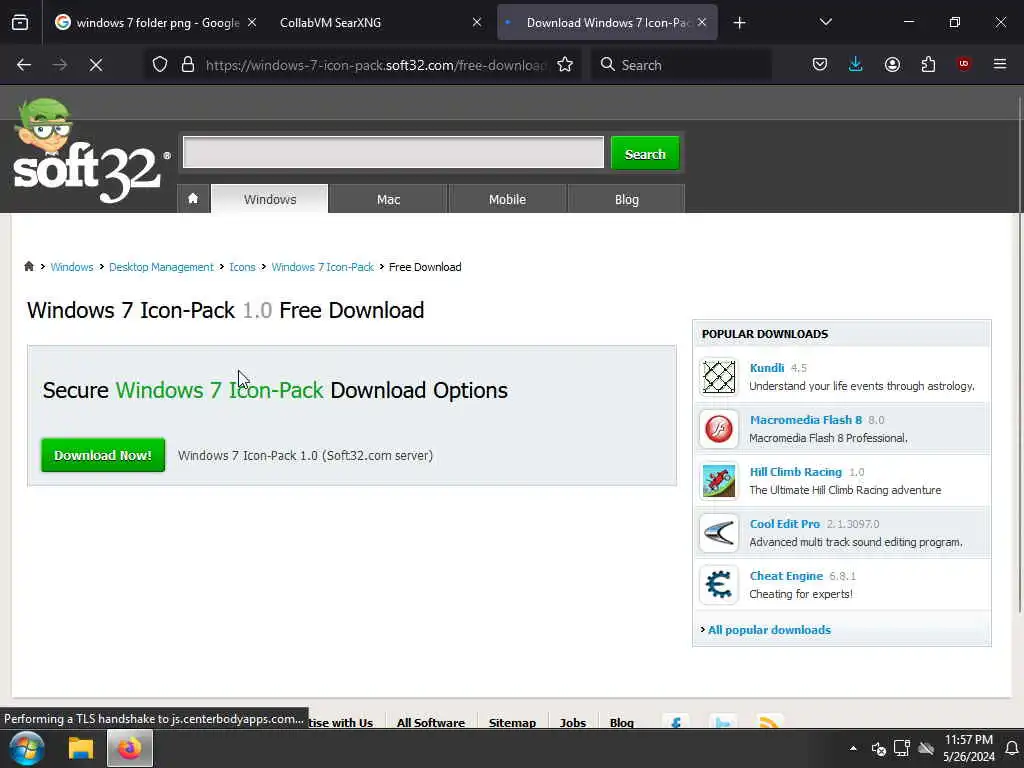Viewport: 1024px width, 768px height.
Task: Open the Firefox account icon
Action: 892,65
